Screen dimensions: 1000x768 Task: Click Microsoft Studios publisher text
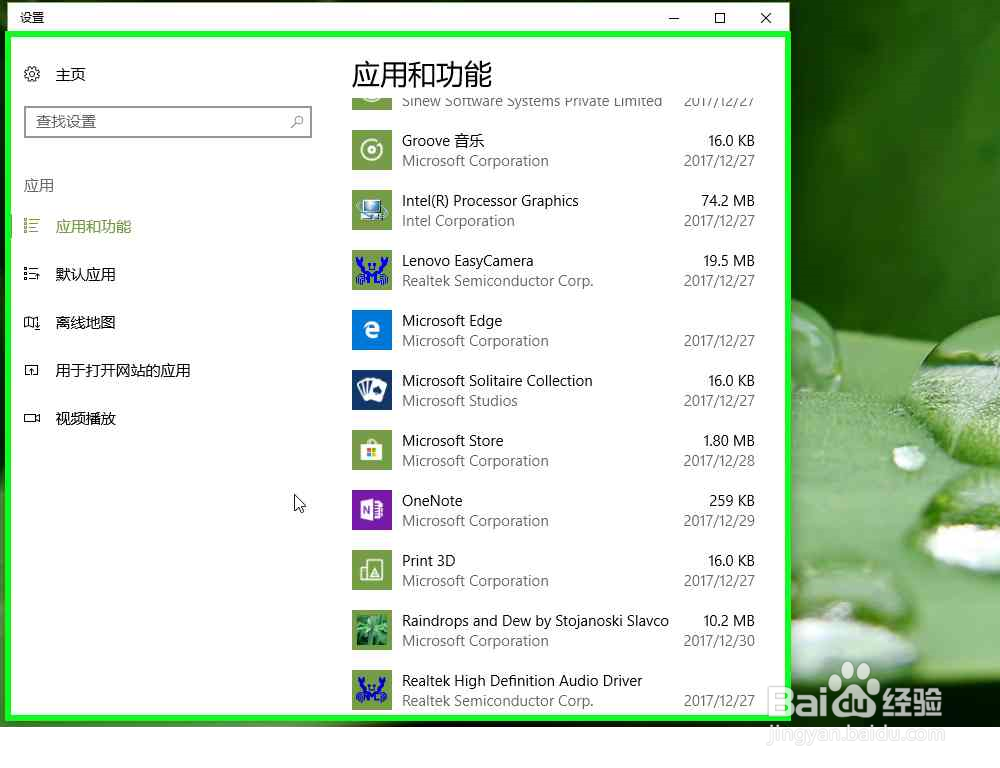tap(459, 401)
